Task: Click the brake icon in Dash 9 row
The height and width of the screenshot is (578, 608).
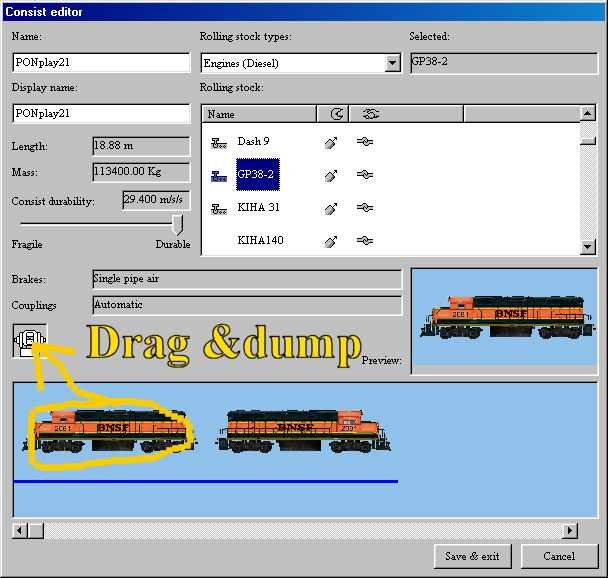Action: coord(331,143)
